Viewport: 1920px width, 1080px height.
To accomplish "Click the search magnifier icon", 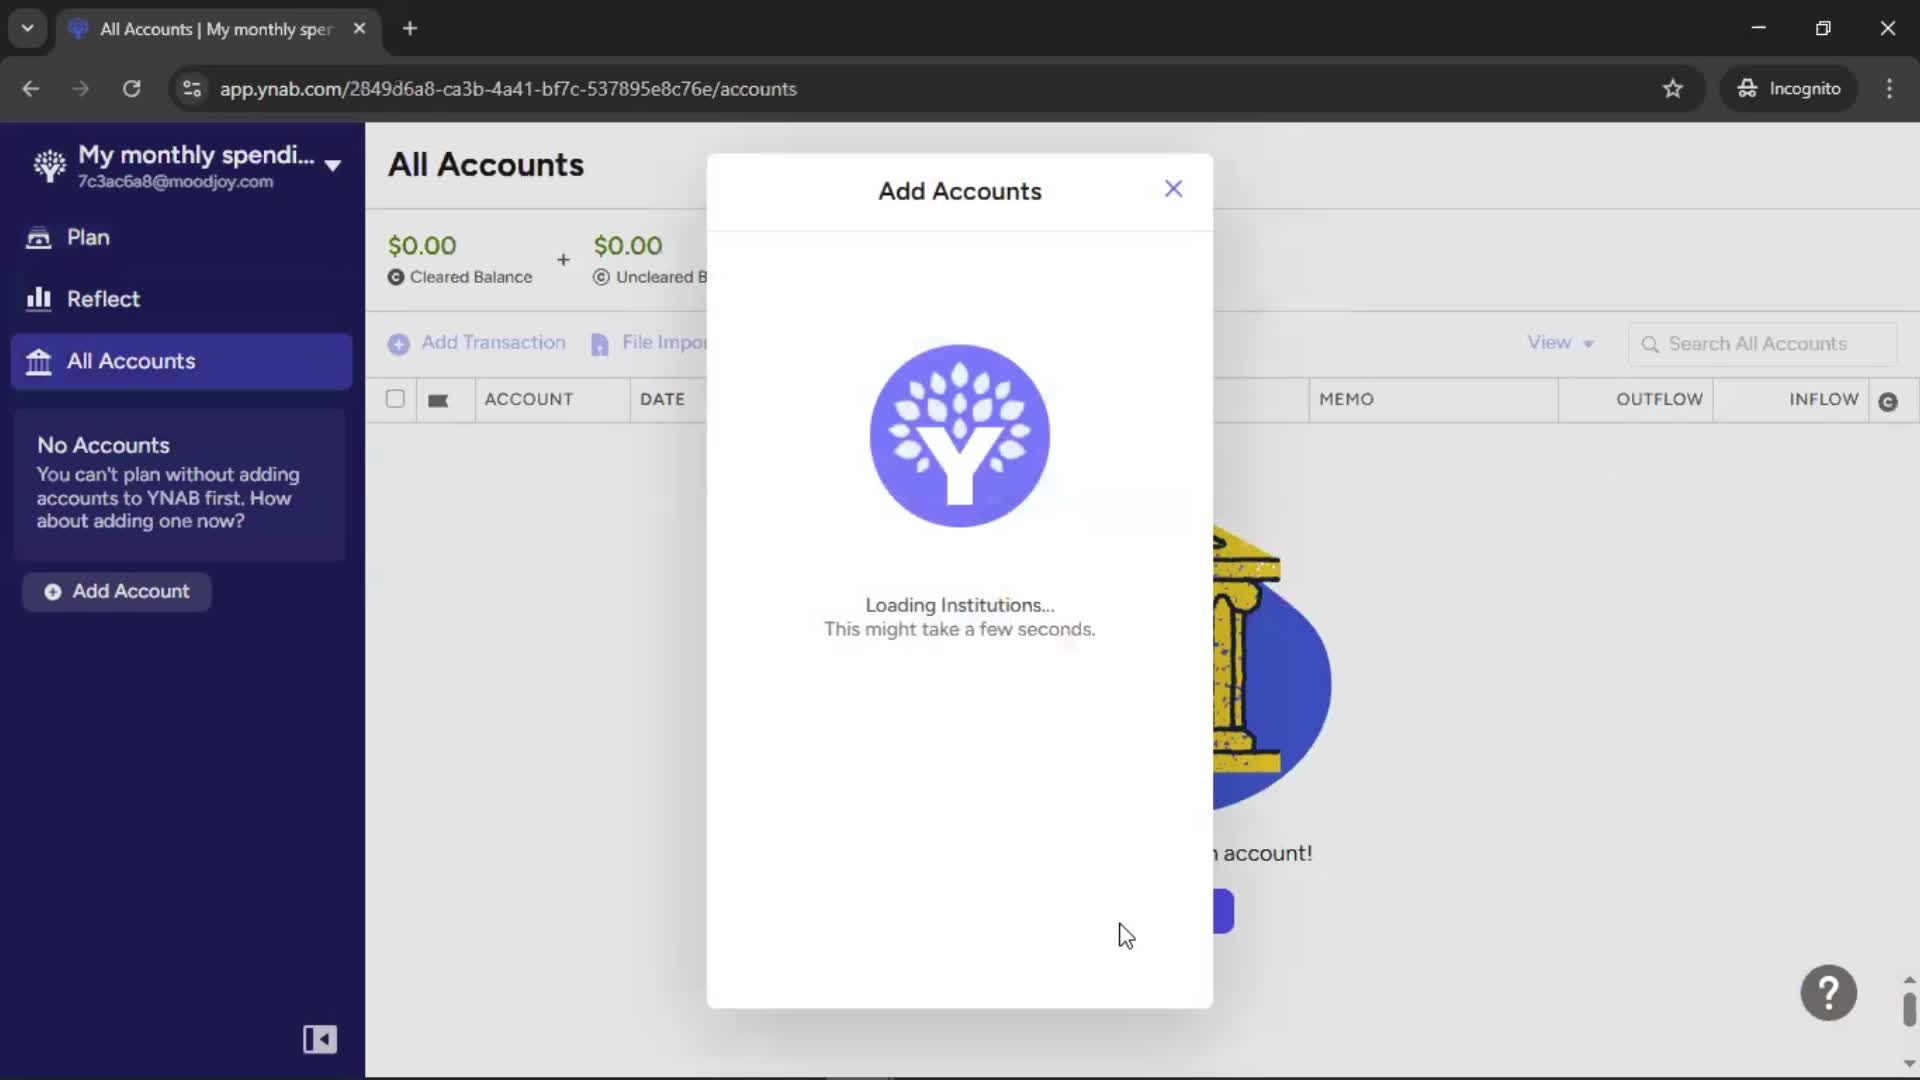I will click(1650, 344).
